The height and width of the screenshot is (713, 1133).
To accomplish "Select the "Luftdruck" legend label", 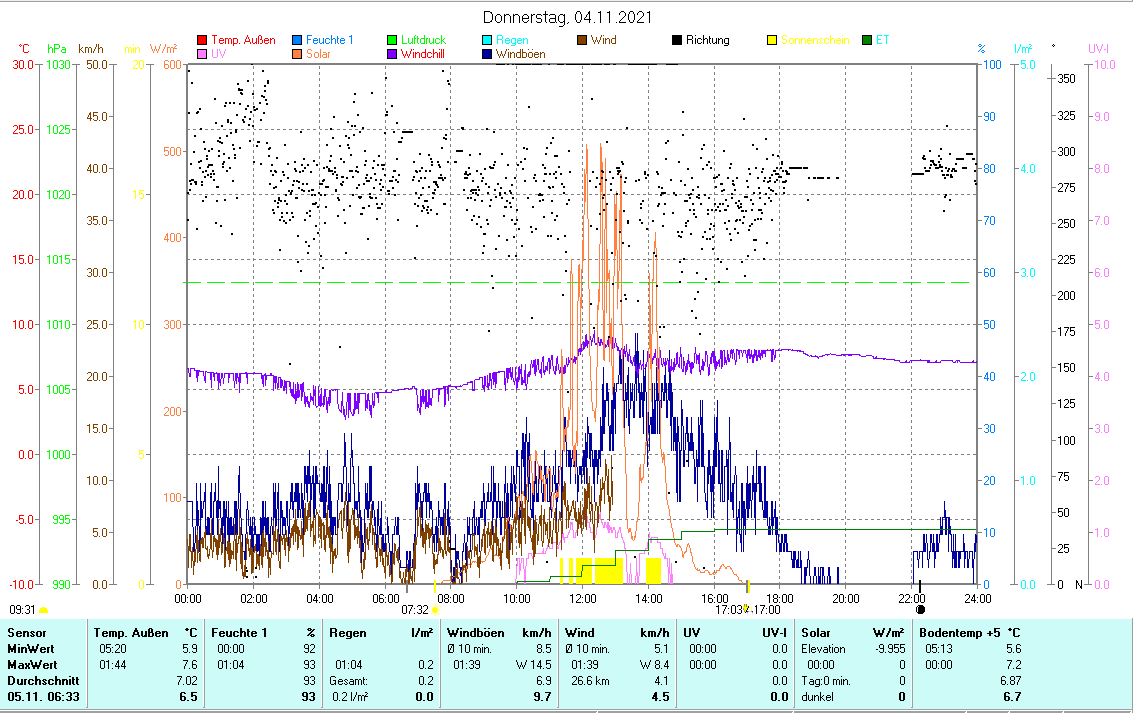I will (x=423, y=40).
